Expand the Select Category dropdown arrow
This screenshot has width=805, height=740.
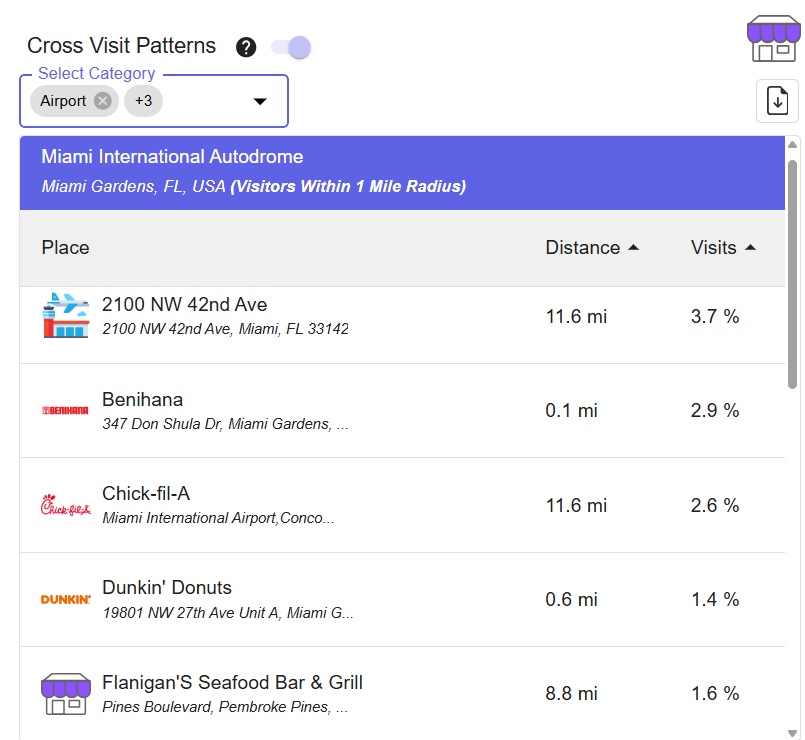pyautogui.click(x=260, y=101)
